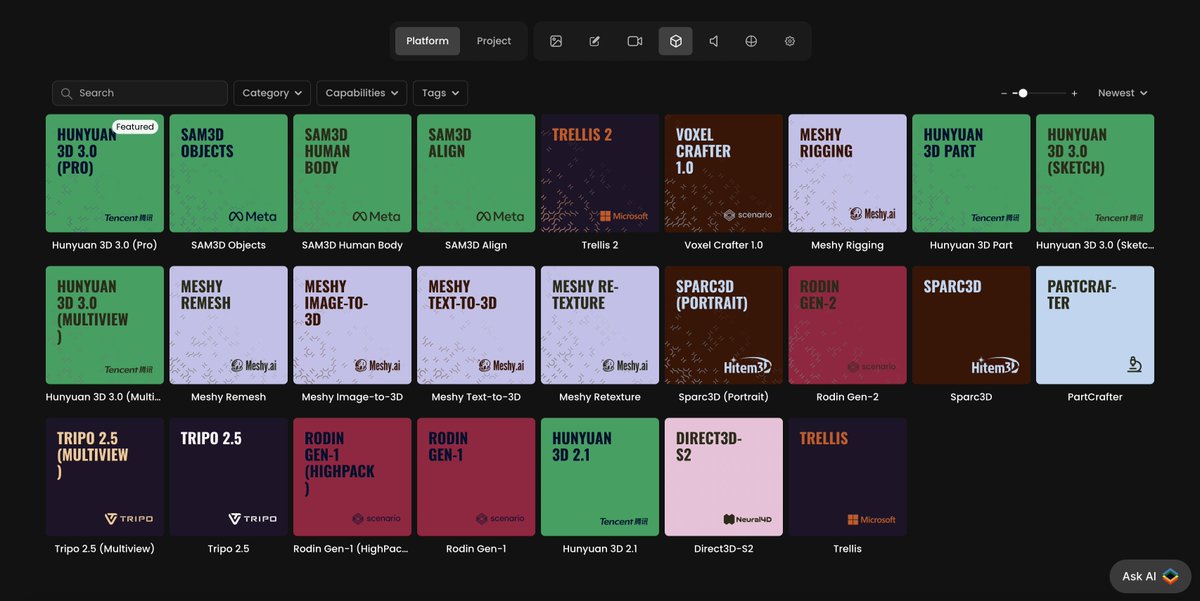1200x601 pixels.
Task: Open the editing pencil icon
Action: (595, 41)
